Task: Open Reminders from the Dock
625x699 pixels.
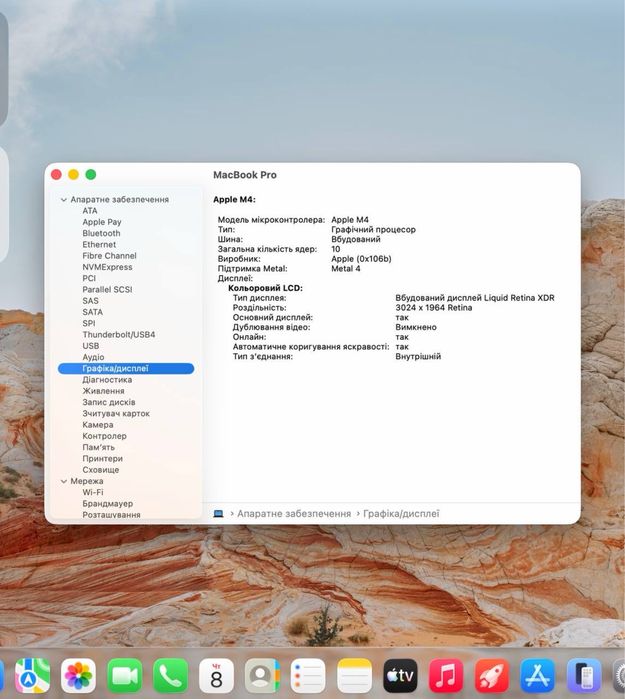Action: point(308,675)
